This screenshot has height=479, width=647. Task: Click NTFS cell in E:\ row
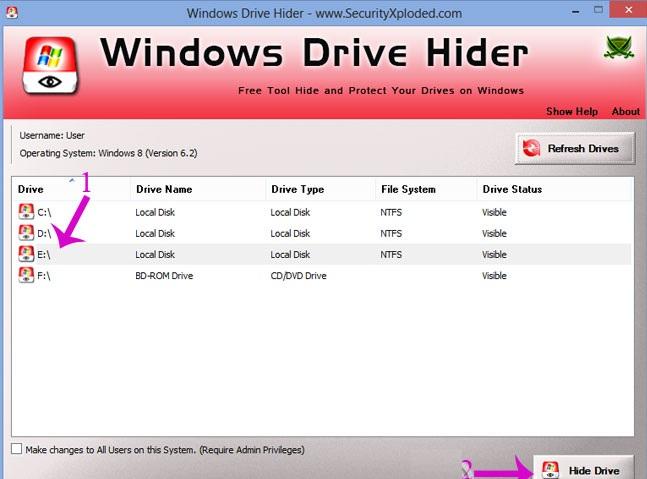(x=391, y=255)
